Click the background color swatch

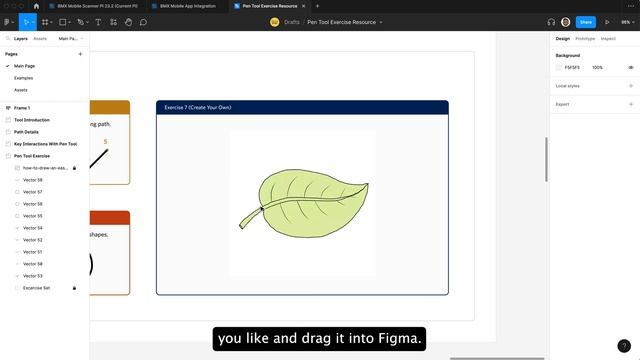pos(558,67)
